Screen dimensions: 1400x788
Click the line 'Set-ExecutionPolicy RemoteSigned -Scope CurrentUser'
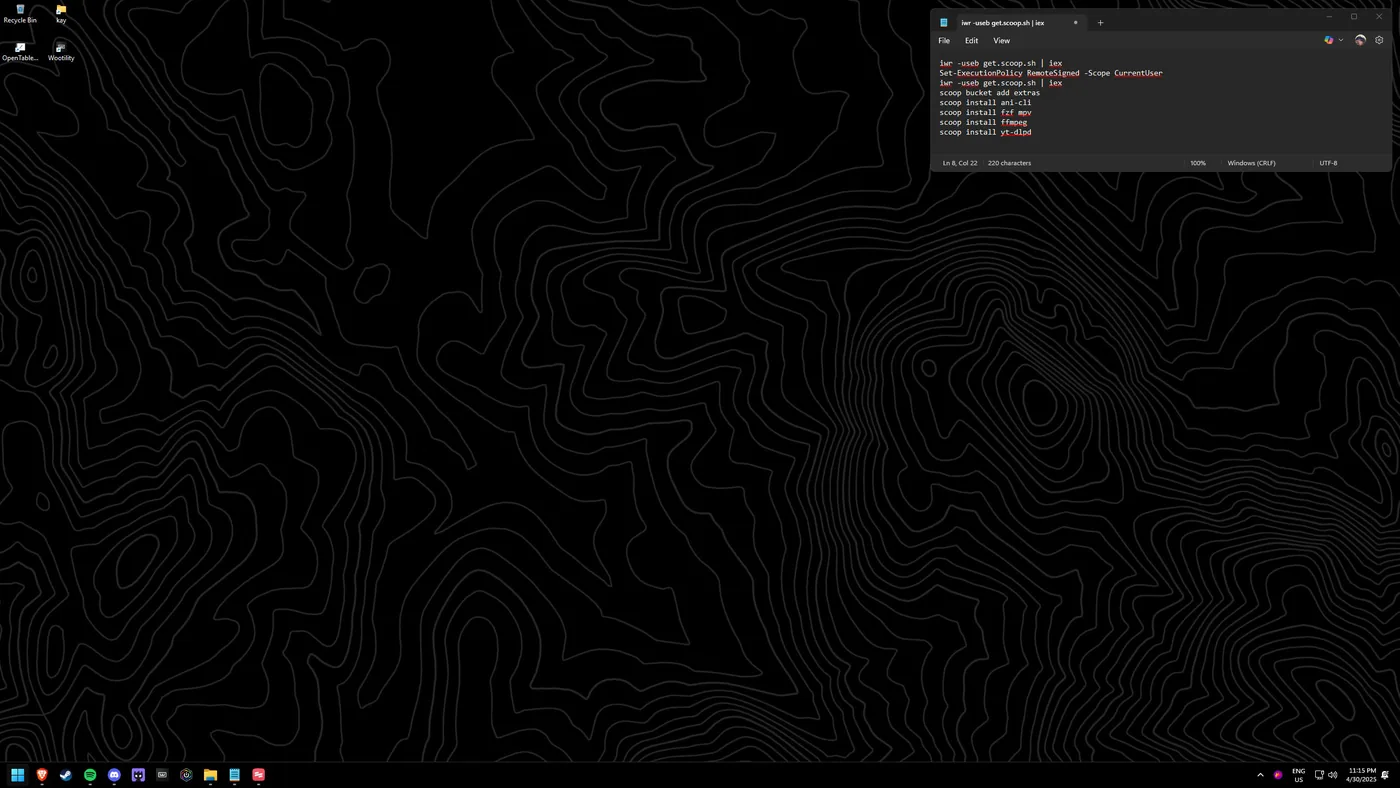click(1051, 73)
